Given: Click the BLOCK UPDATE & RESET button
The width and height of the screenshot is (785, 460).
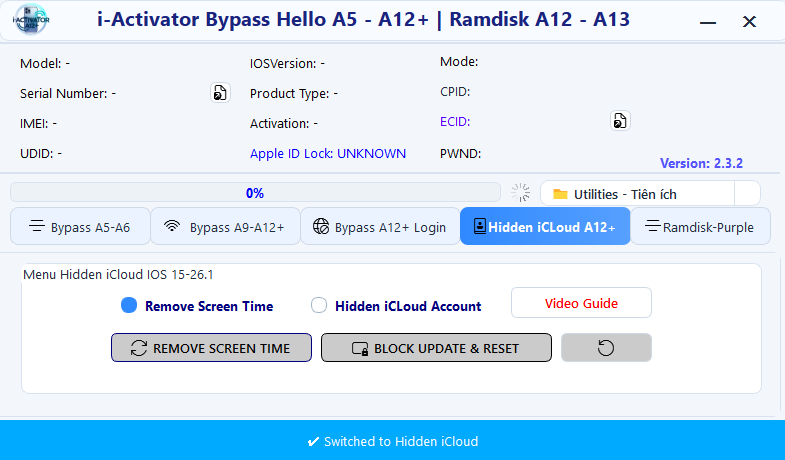Looking at the screenshot, I should pyautogui.click(x=437, y=348).
